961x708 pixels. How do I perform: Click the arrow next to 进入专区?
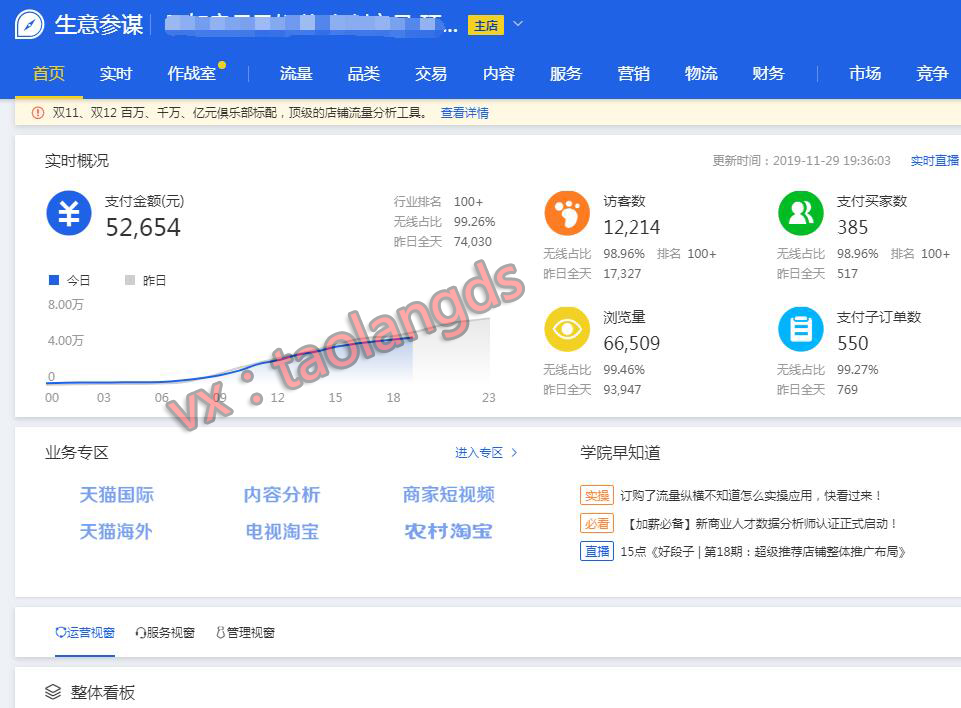coord(514,452)
